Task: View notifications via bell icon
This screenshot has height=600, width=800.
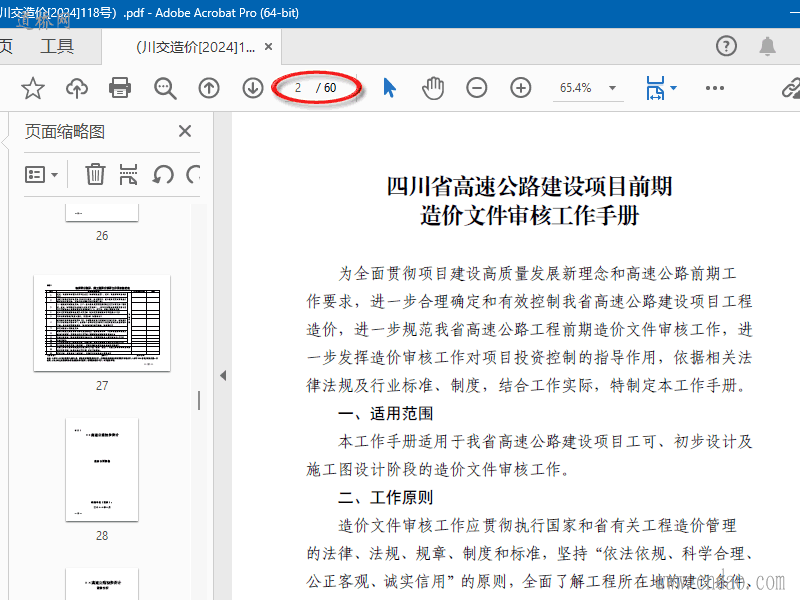Action: tap(767, 46)
